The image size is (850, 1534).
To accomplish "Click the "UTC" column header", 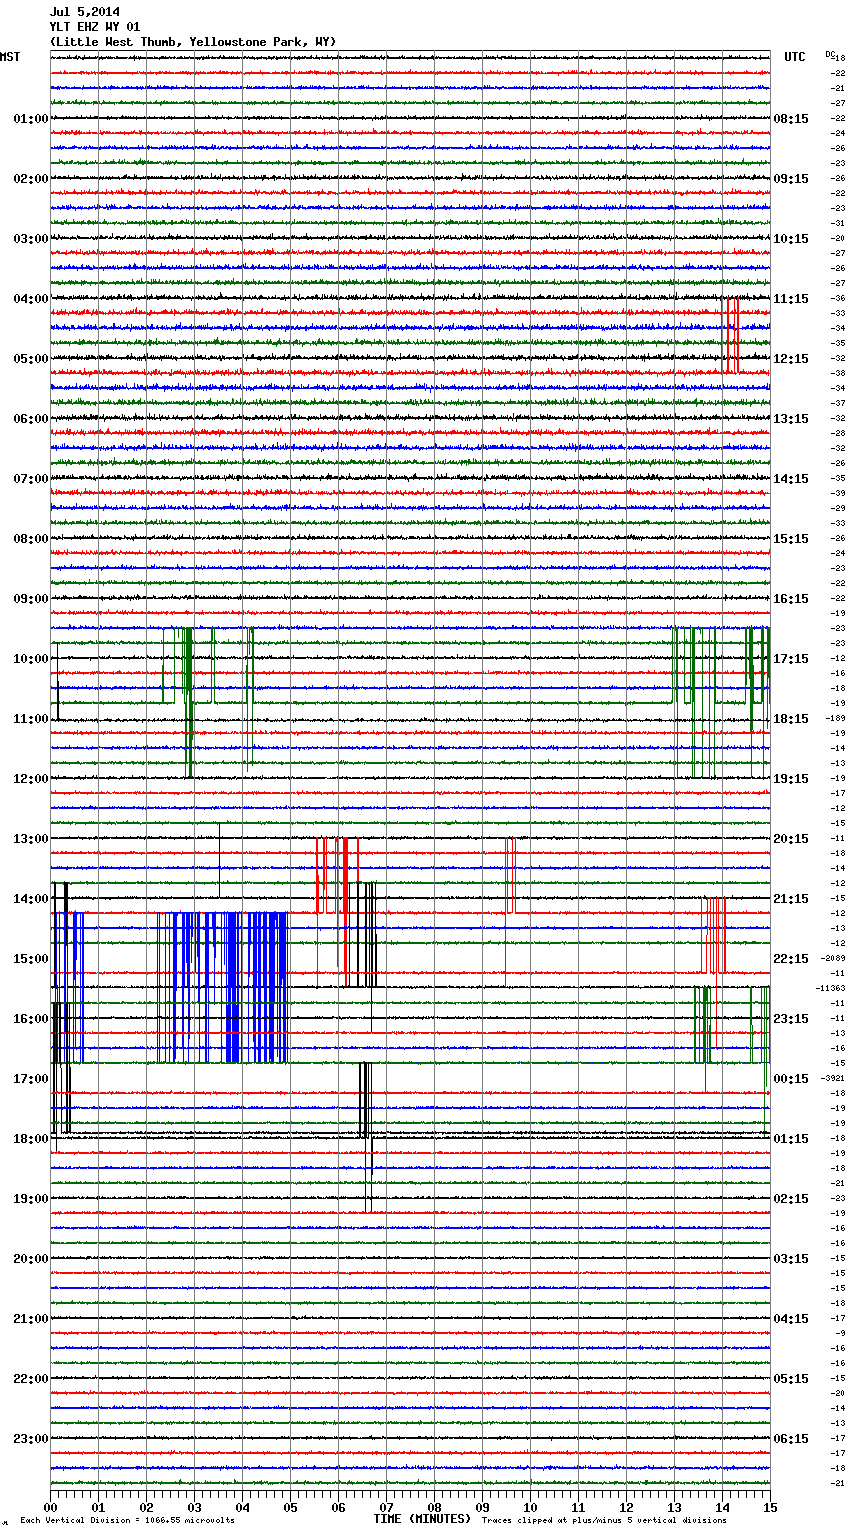I will pyautogui.click(x=795, y=57).
